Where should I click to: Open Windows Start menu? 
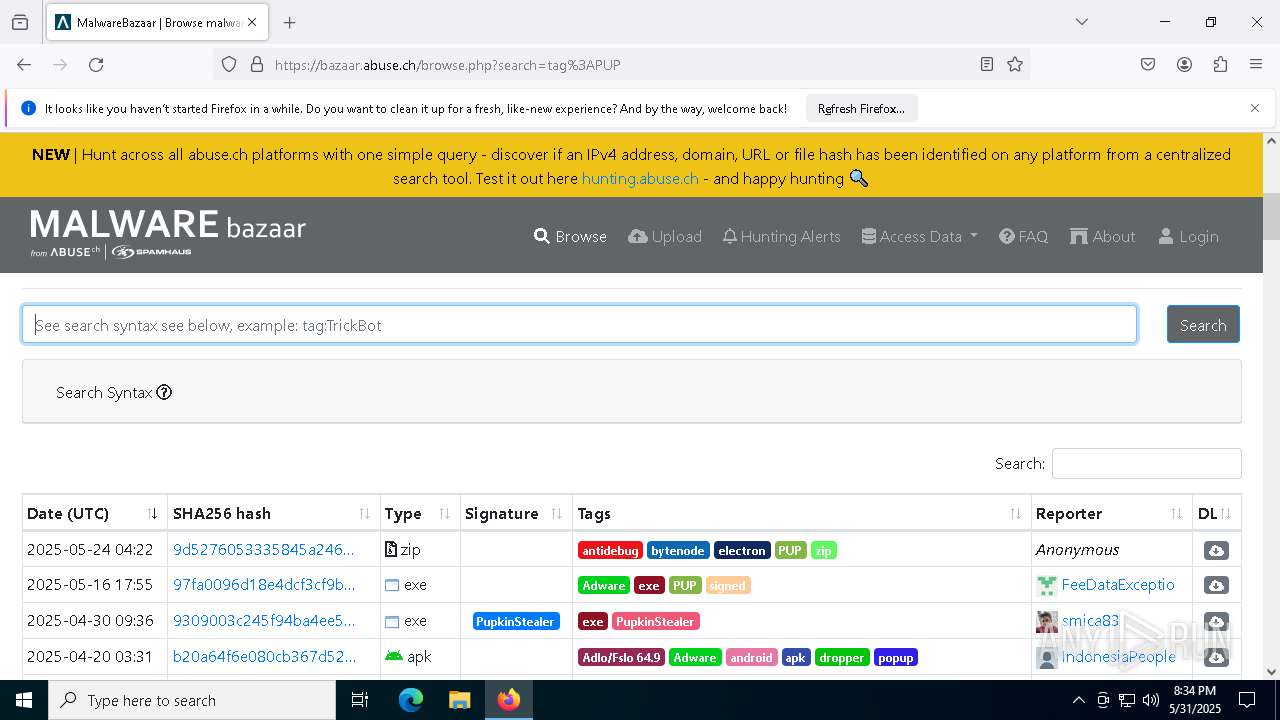[x=24, y=700]
